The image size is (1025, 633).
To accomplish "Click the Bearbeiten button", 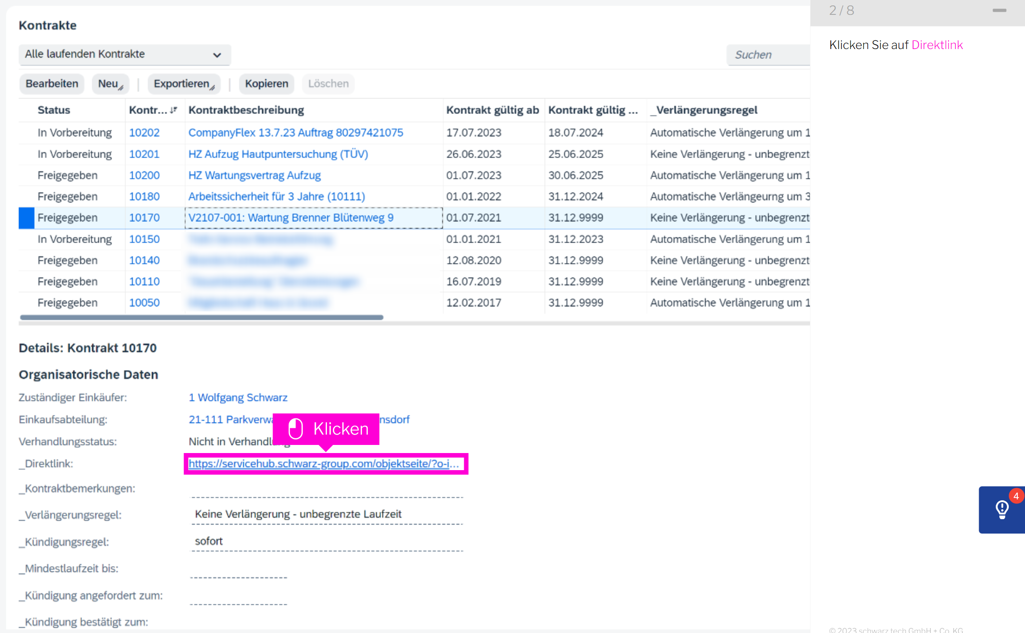I will (52, 84).
